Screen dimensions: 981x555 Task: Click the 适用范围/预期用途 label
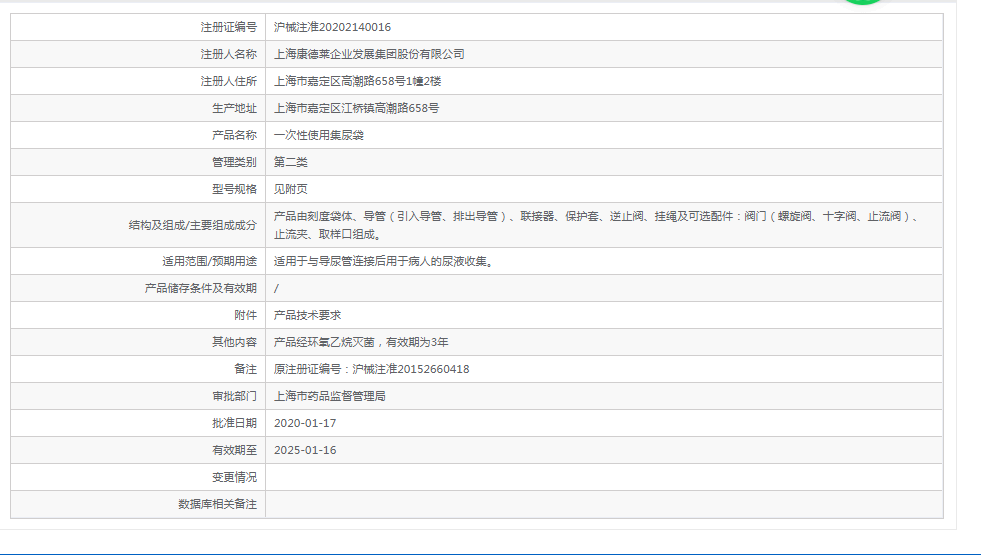(210, 262)
